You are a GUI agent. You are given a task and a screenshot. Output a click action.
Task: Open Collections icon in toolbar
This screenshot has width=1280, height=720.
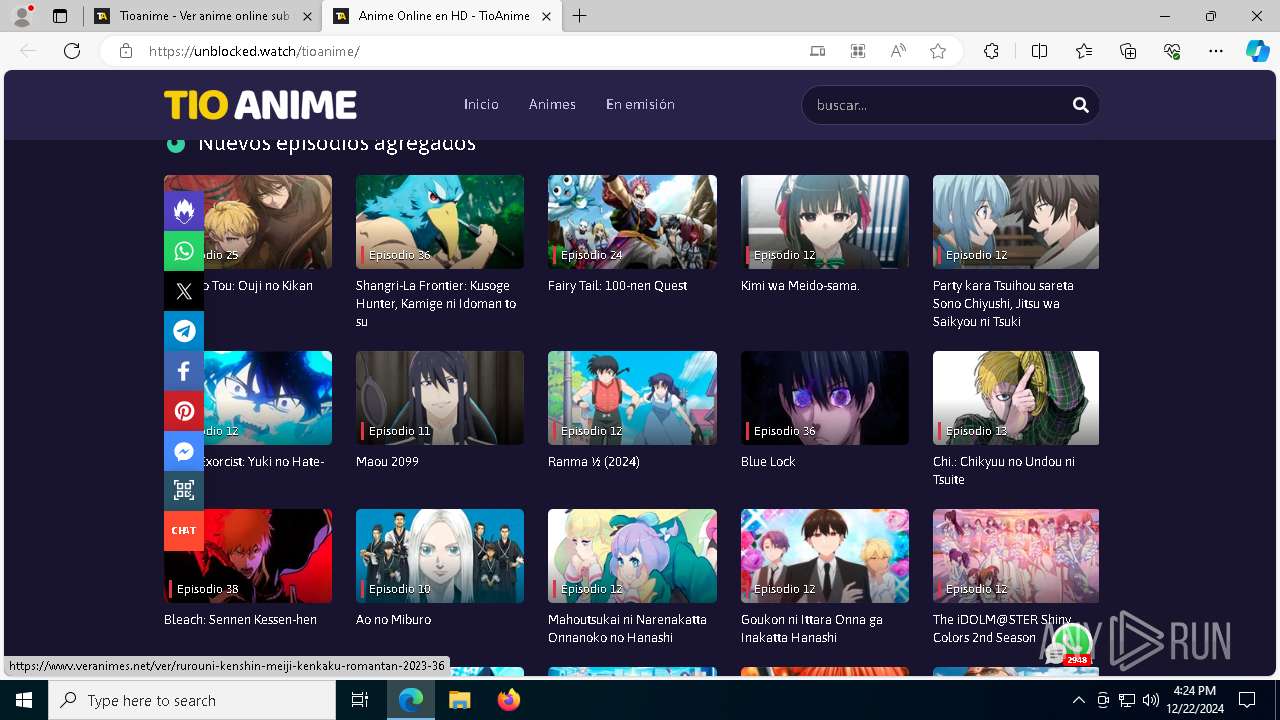coord(1128,51)
